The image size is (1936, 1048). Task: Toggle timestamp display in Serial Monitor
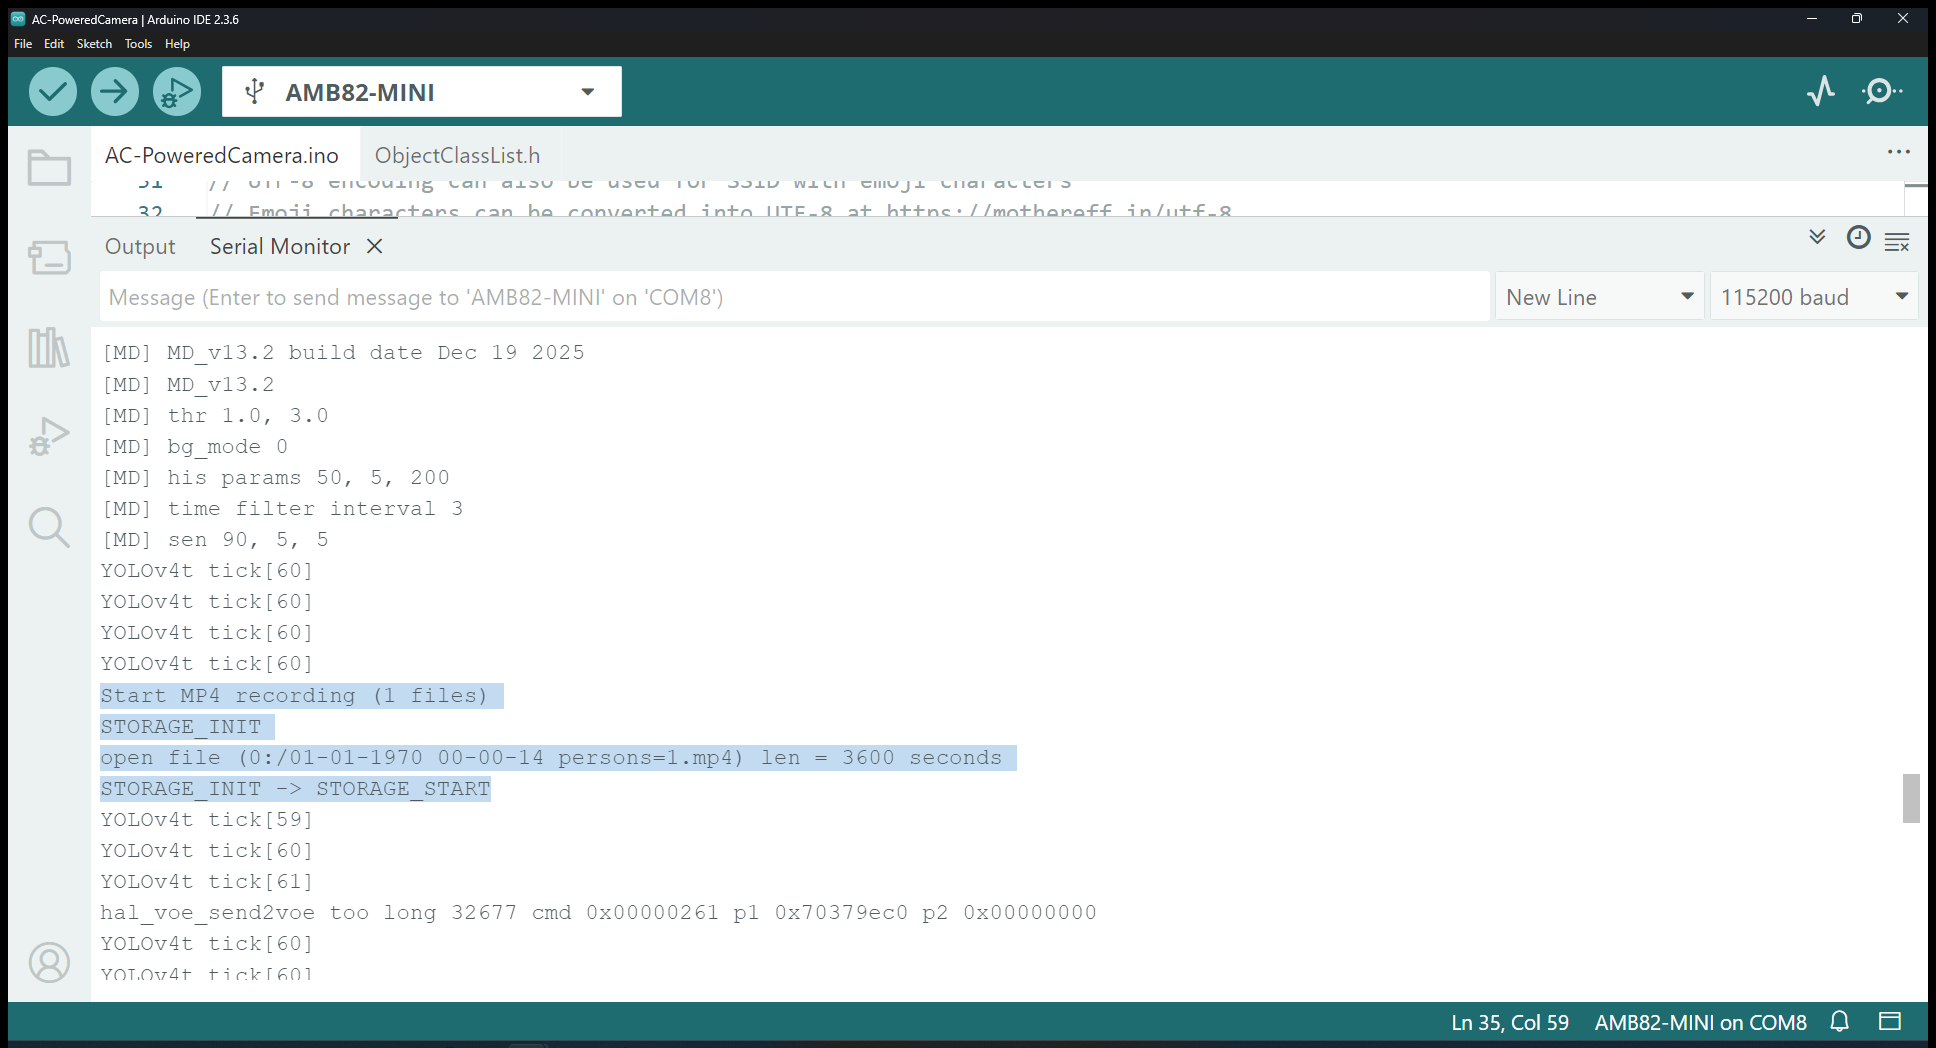click(1858, 238)
